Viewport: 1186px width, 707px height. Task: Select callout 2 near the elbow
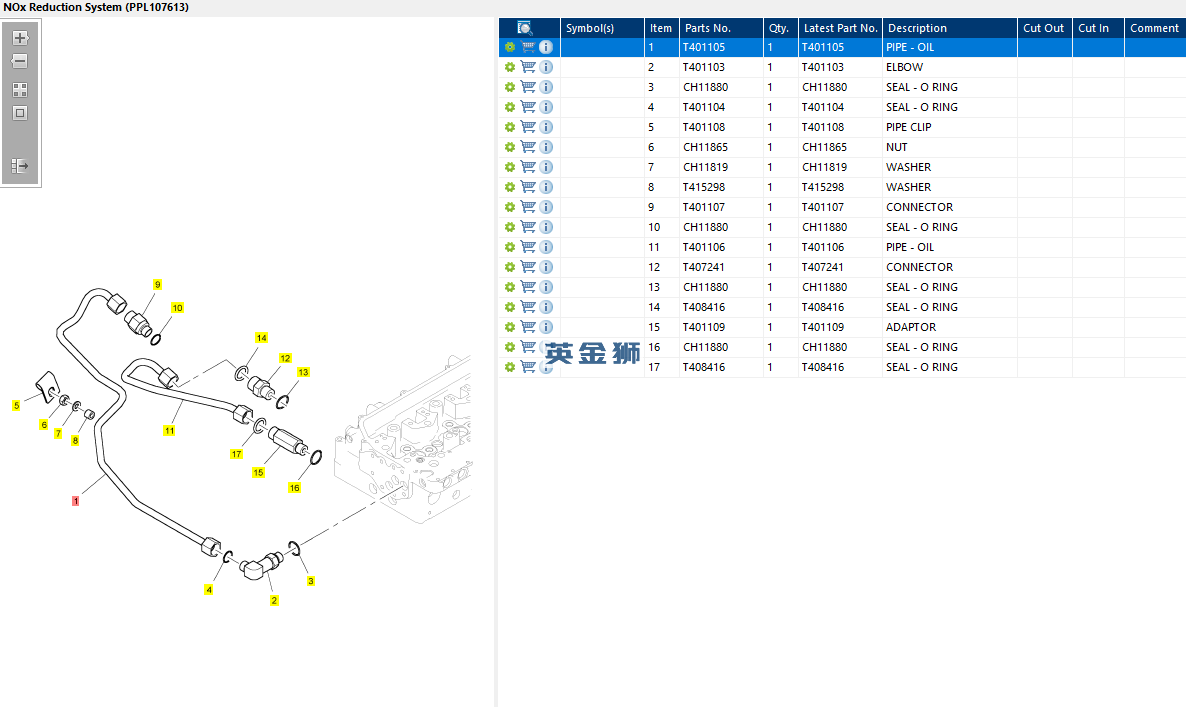pyautogui.click(x=274, y=600)
